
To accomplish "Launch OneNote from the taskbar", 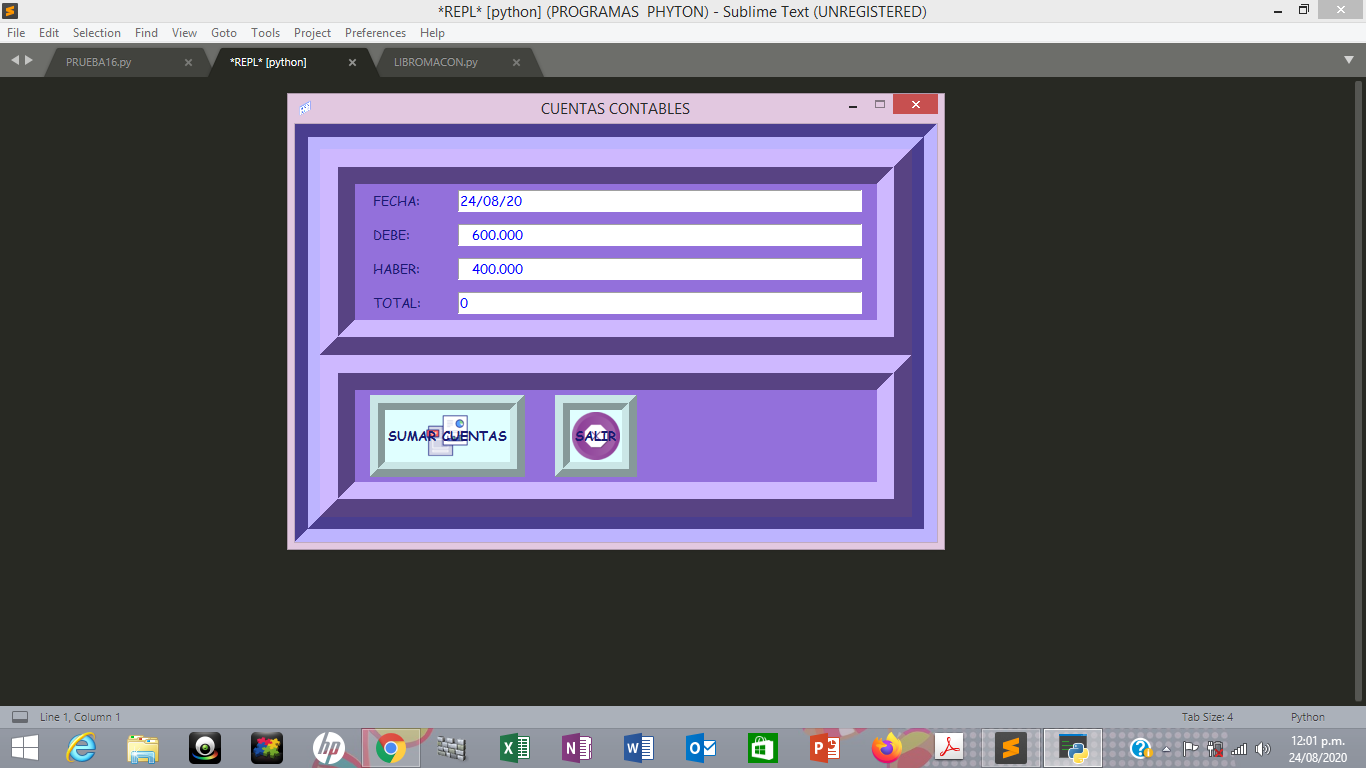I will (577, 748).
